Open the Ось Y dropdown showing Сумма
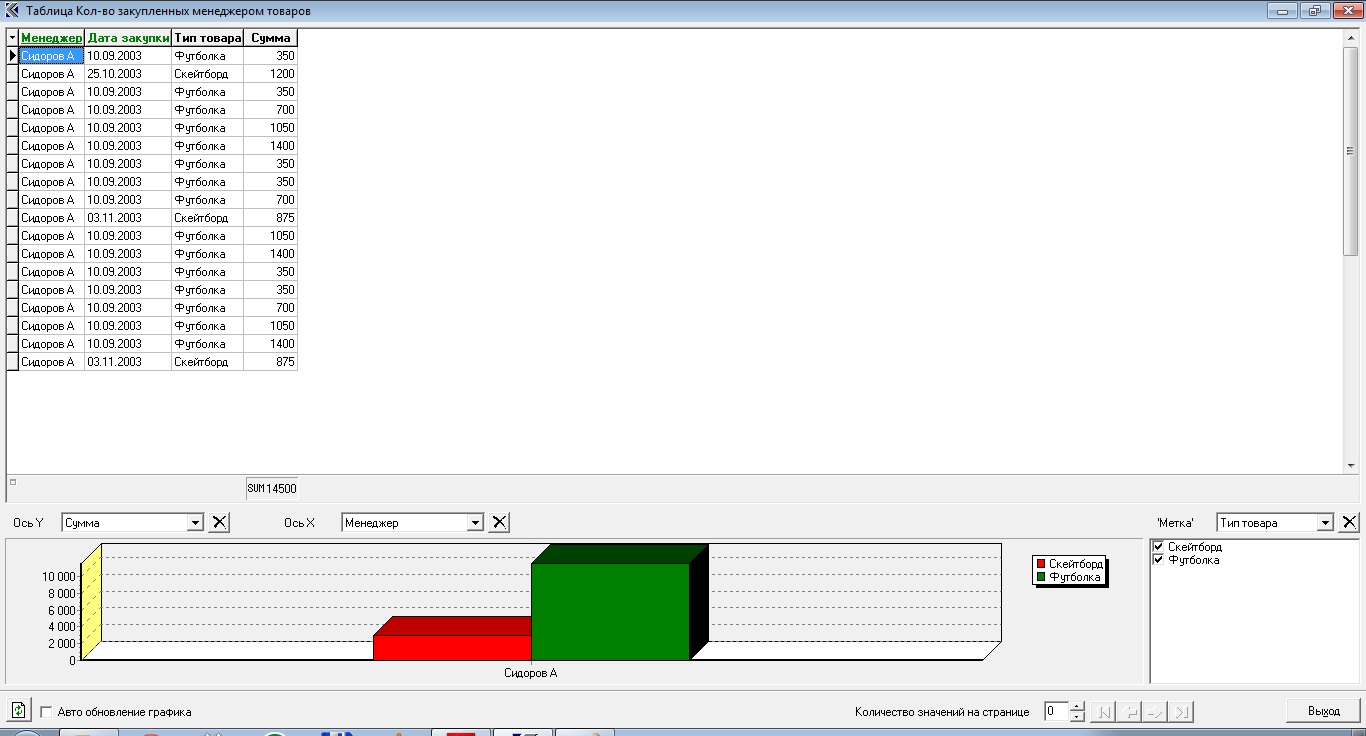 point(195,522)
